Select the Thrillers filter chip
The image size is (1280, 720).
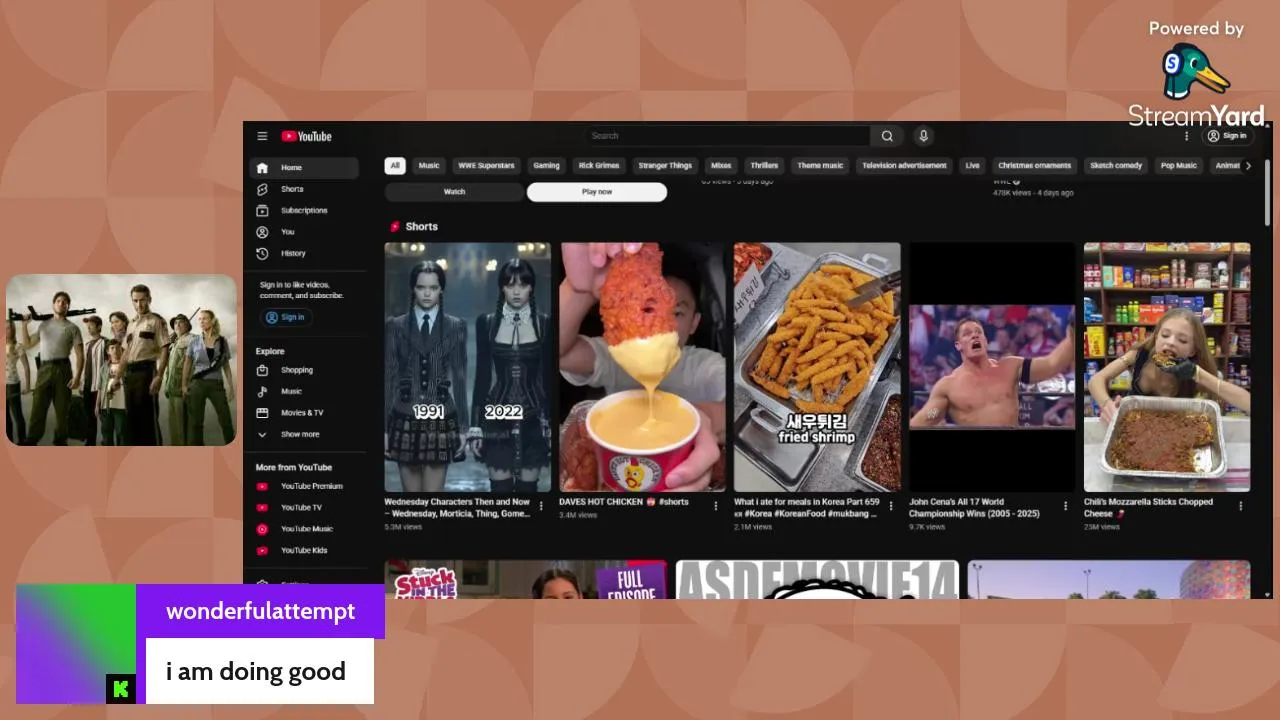click(764, 166)
